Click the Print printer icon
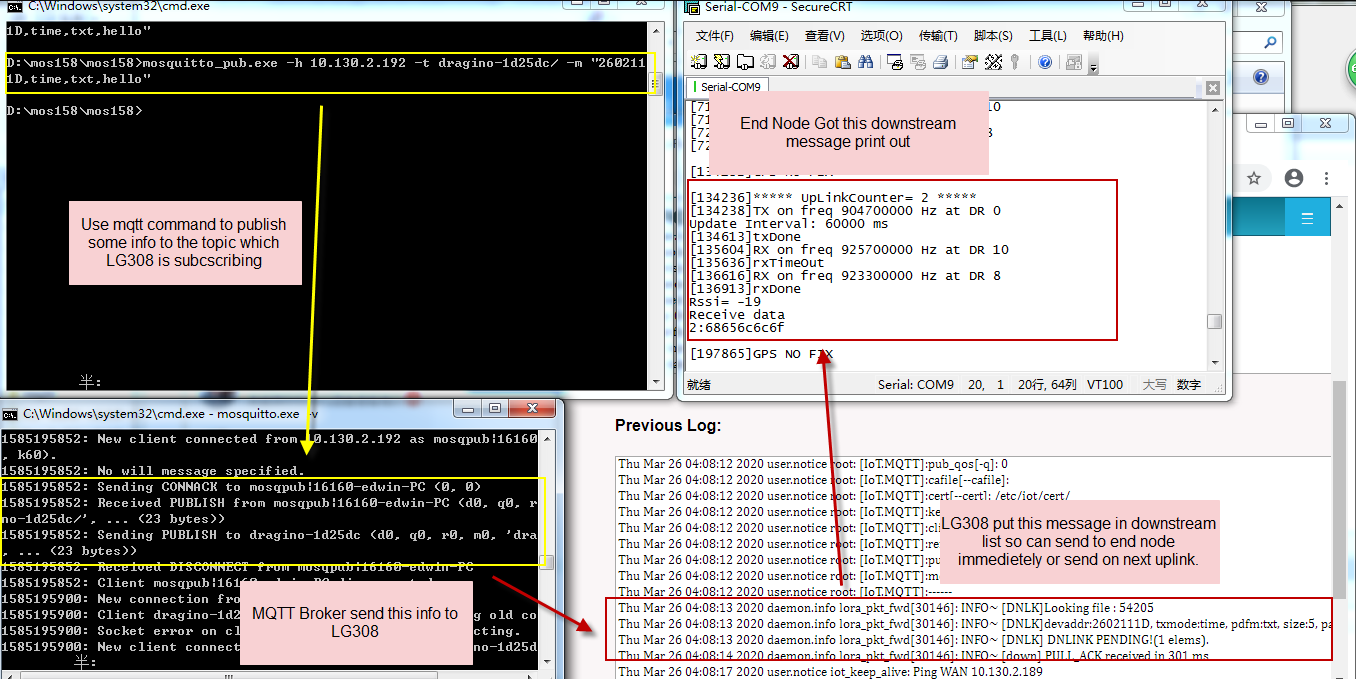The width and height of the screenshot is (1356, 679). click(941, 62)
